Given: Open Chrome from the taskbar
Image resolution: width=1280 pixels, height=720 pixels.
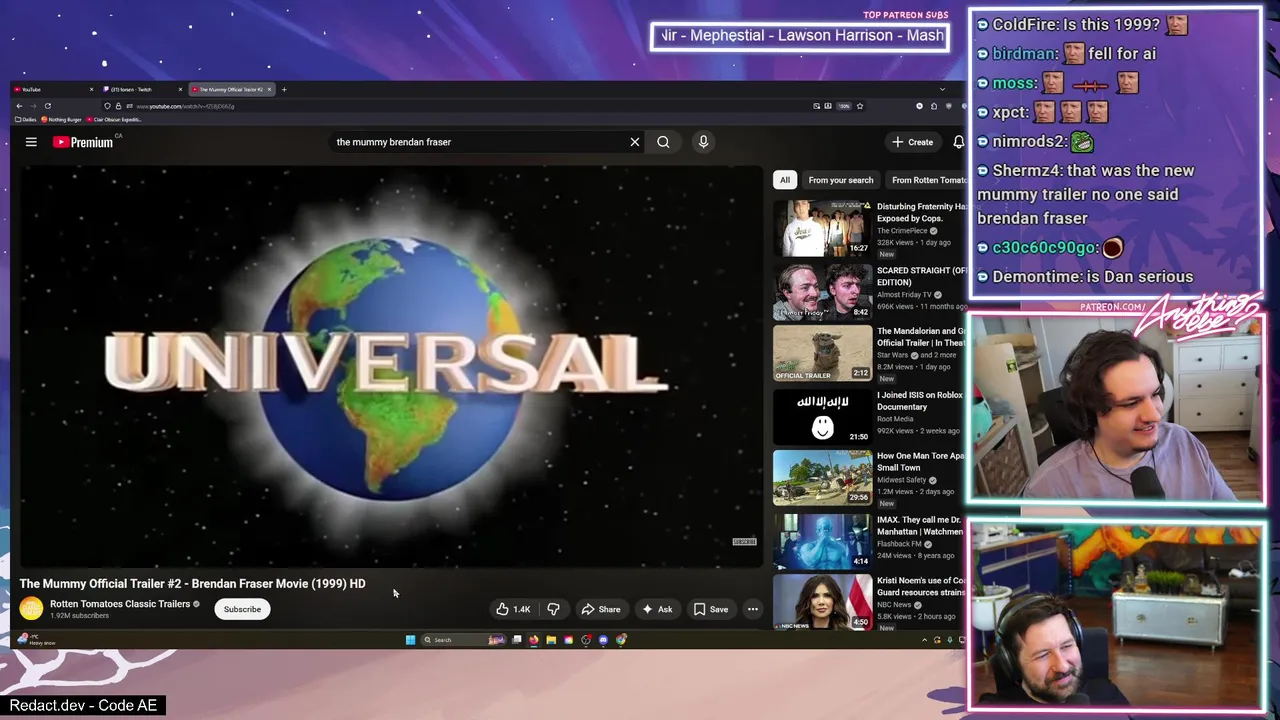Looking at the screenshot, I should (x=621, y=640).
